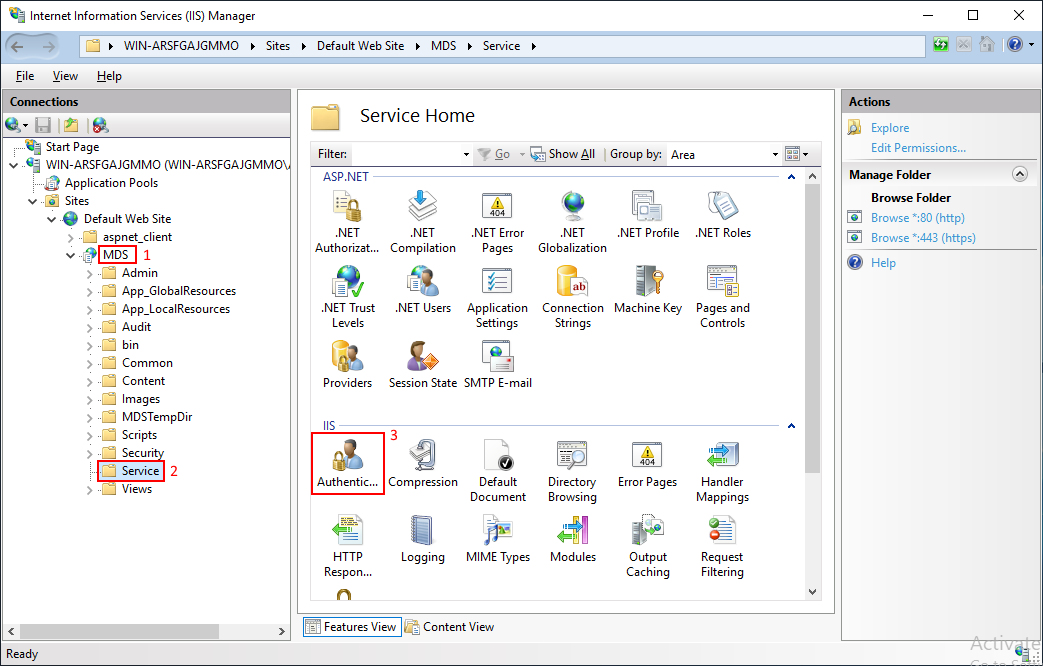Screen dimensions: 1043x666
Task: Open the .NET Authorization Rules feature
Action: pyautogui.click(x=347, y=222)
